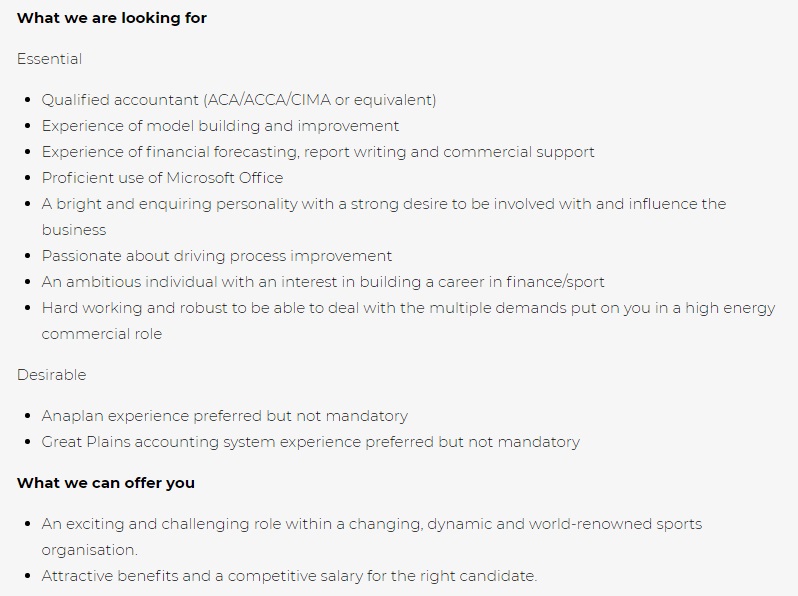Click the 'Desirable' subheading text
798x596 pixels.
tap(51, 375)
